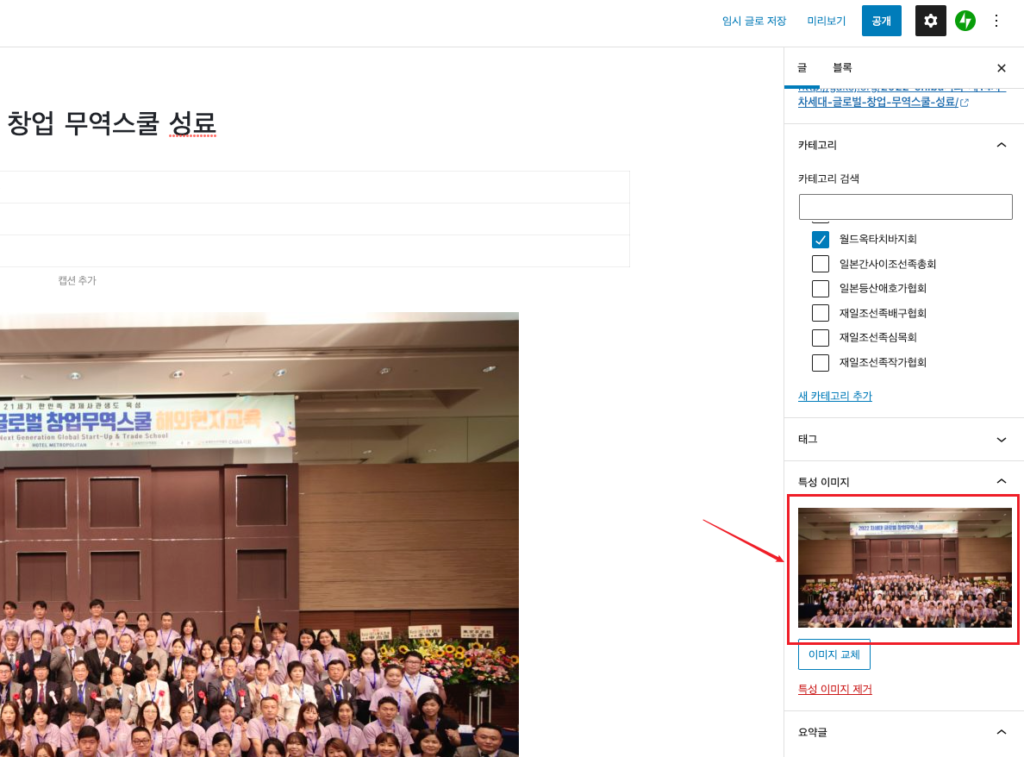Expand the 태그 panel
The height and width of the screenshot is (757, 1024).
click(x=1001, y=439)
